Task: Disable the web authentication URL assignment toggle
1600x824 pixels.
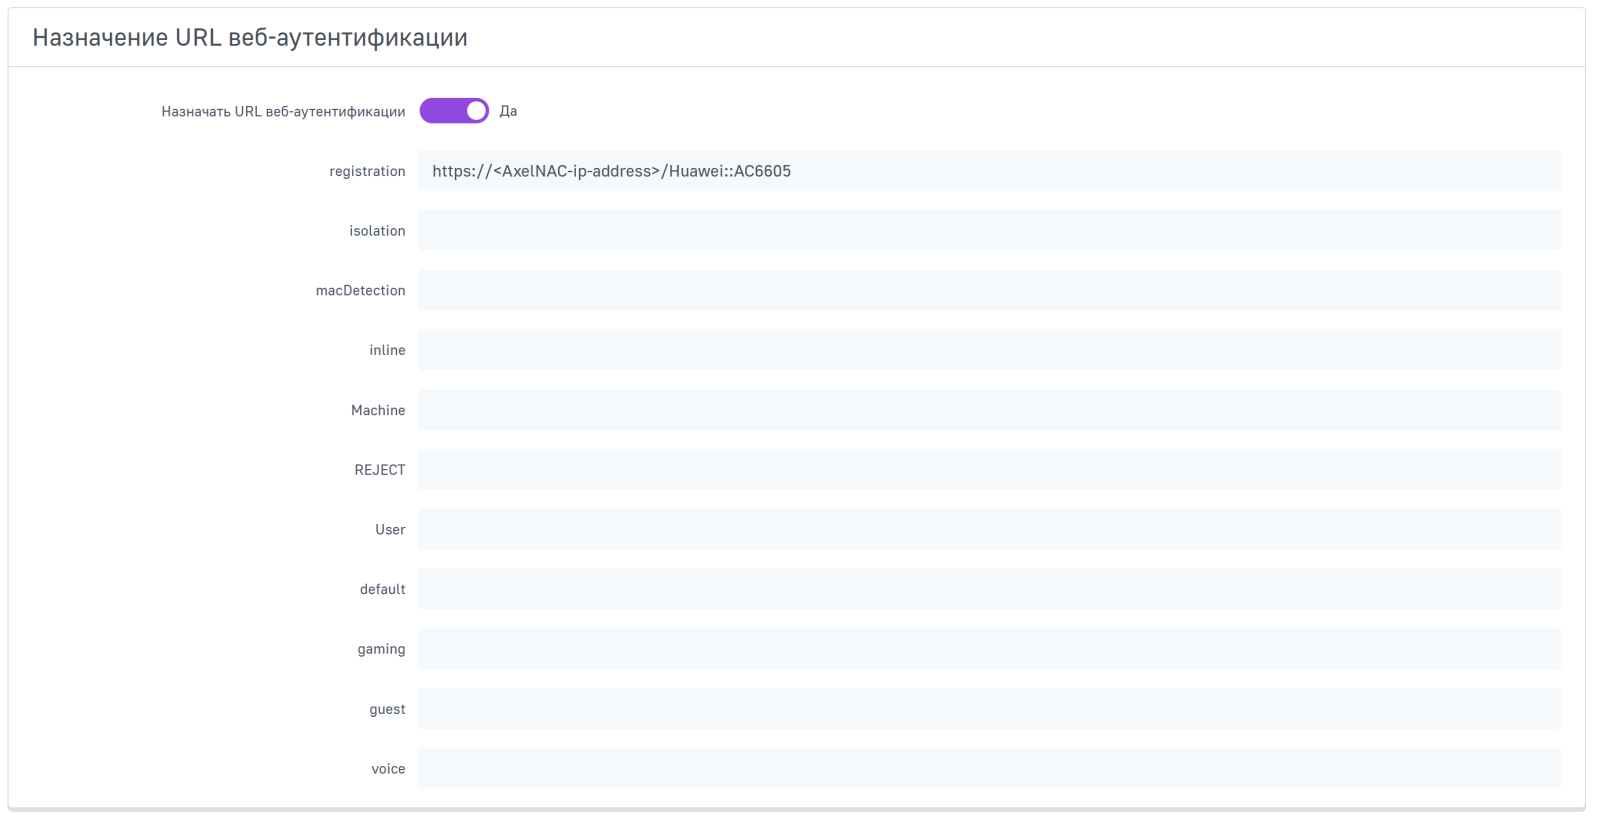Action: pyautogui.click(x=453, y=111)
